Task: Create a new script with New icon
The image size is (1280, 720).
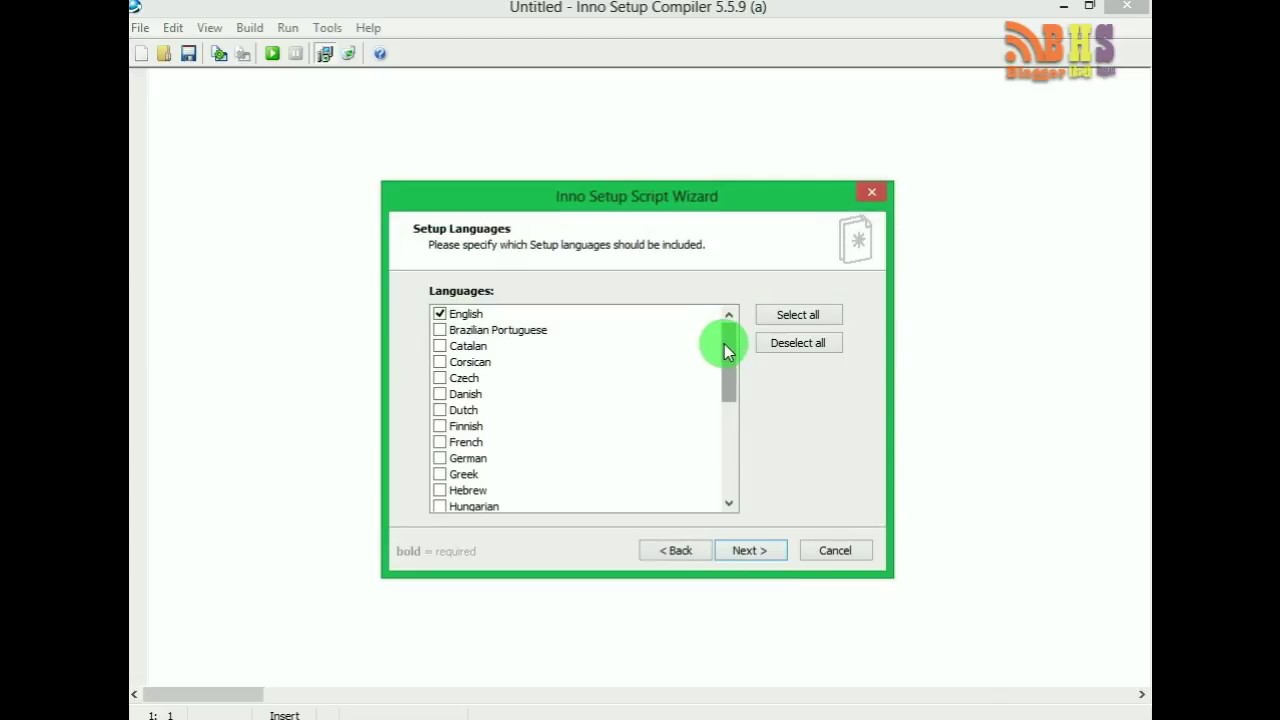Action: point(141,54)
